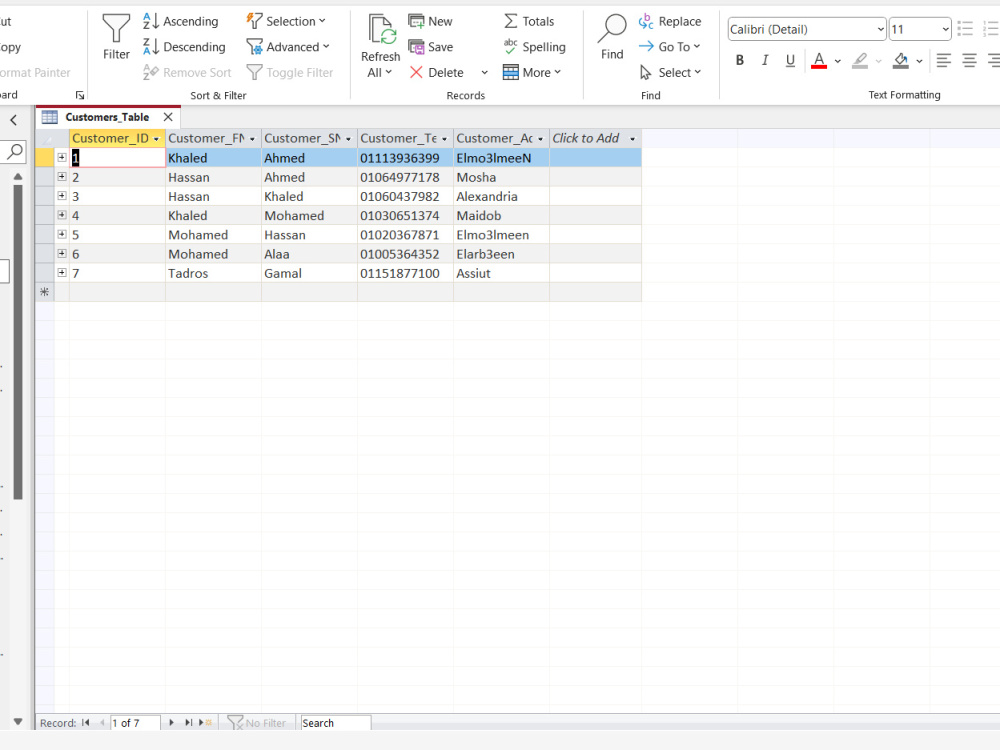Open the font size combo box

click(920, 29)
